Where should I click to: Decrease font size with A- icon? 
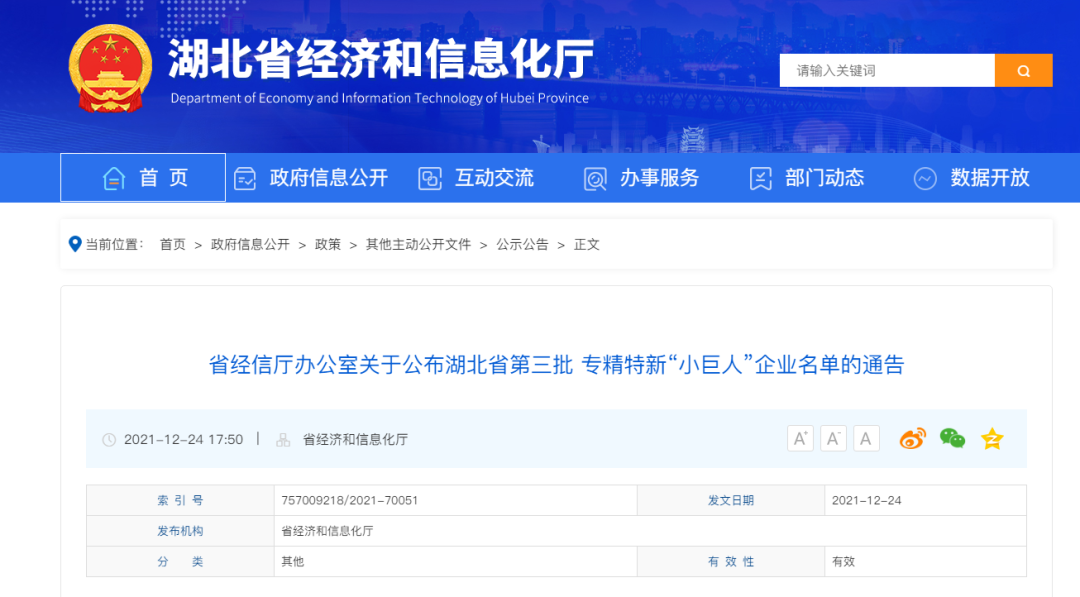point(833,438)
